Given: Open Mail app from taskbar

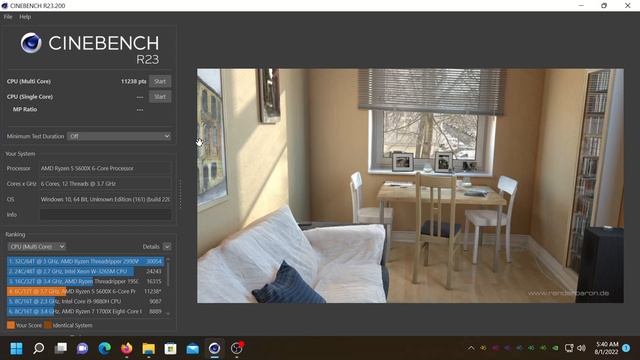Looking at the screenshot, I should [x=192, y=349].
